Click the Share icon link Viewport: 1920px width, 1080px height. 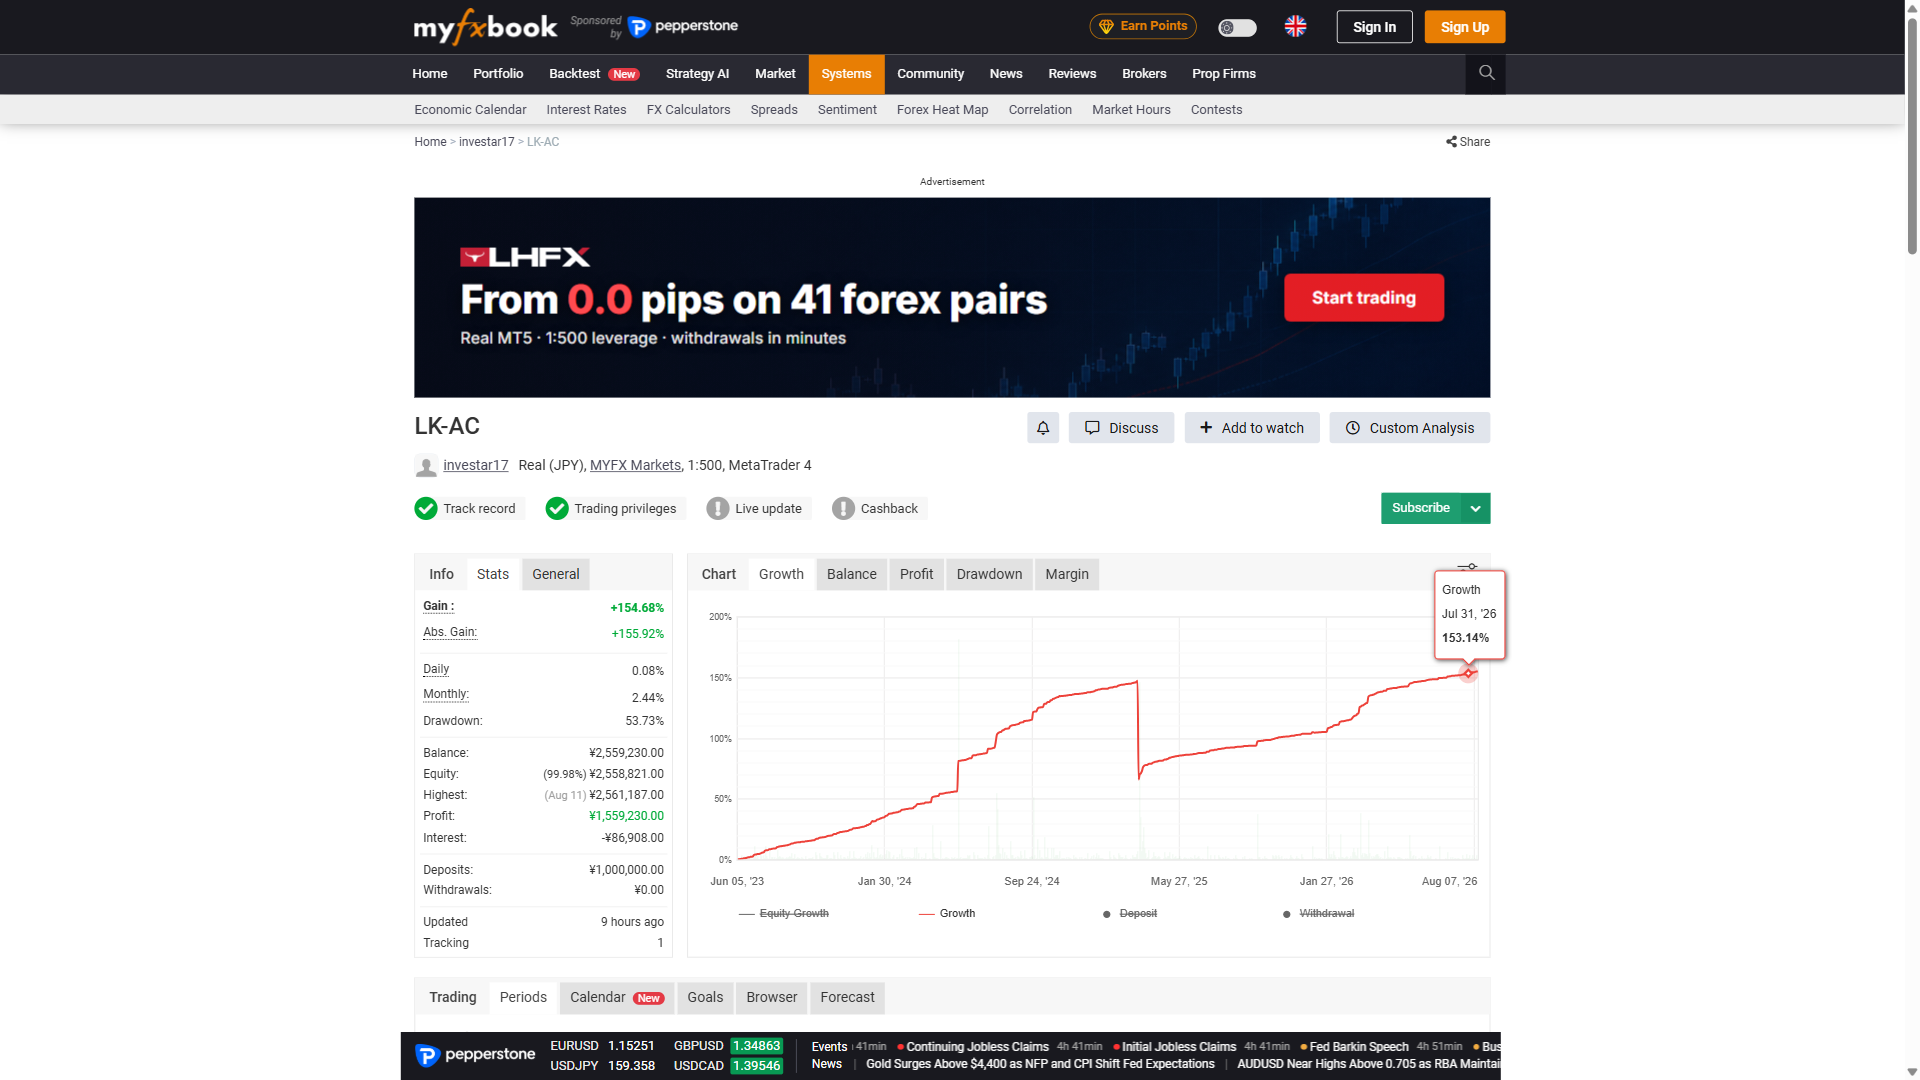[1468, 142]
